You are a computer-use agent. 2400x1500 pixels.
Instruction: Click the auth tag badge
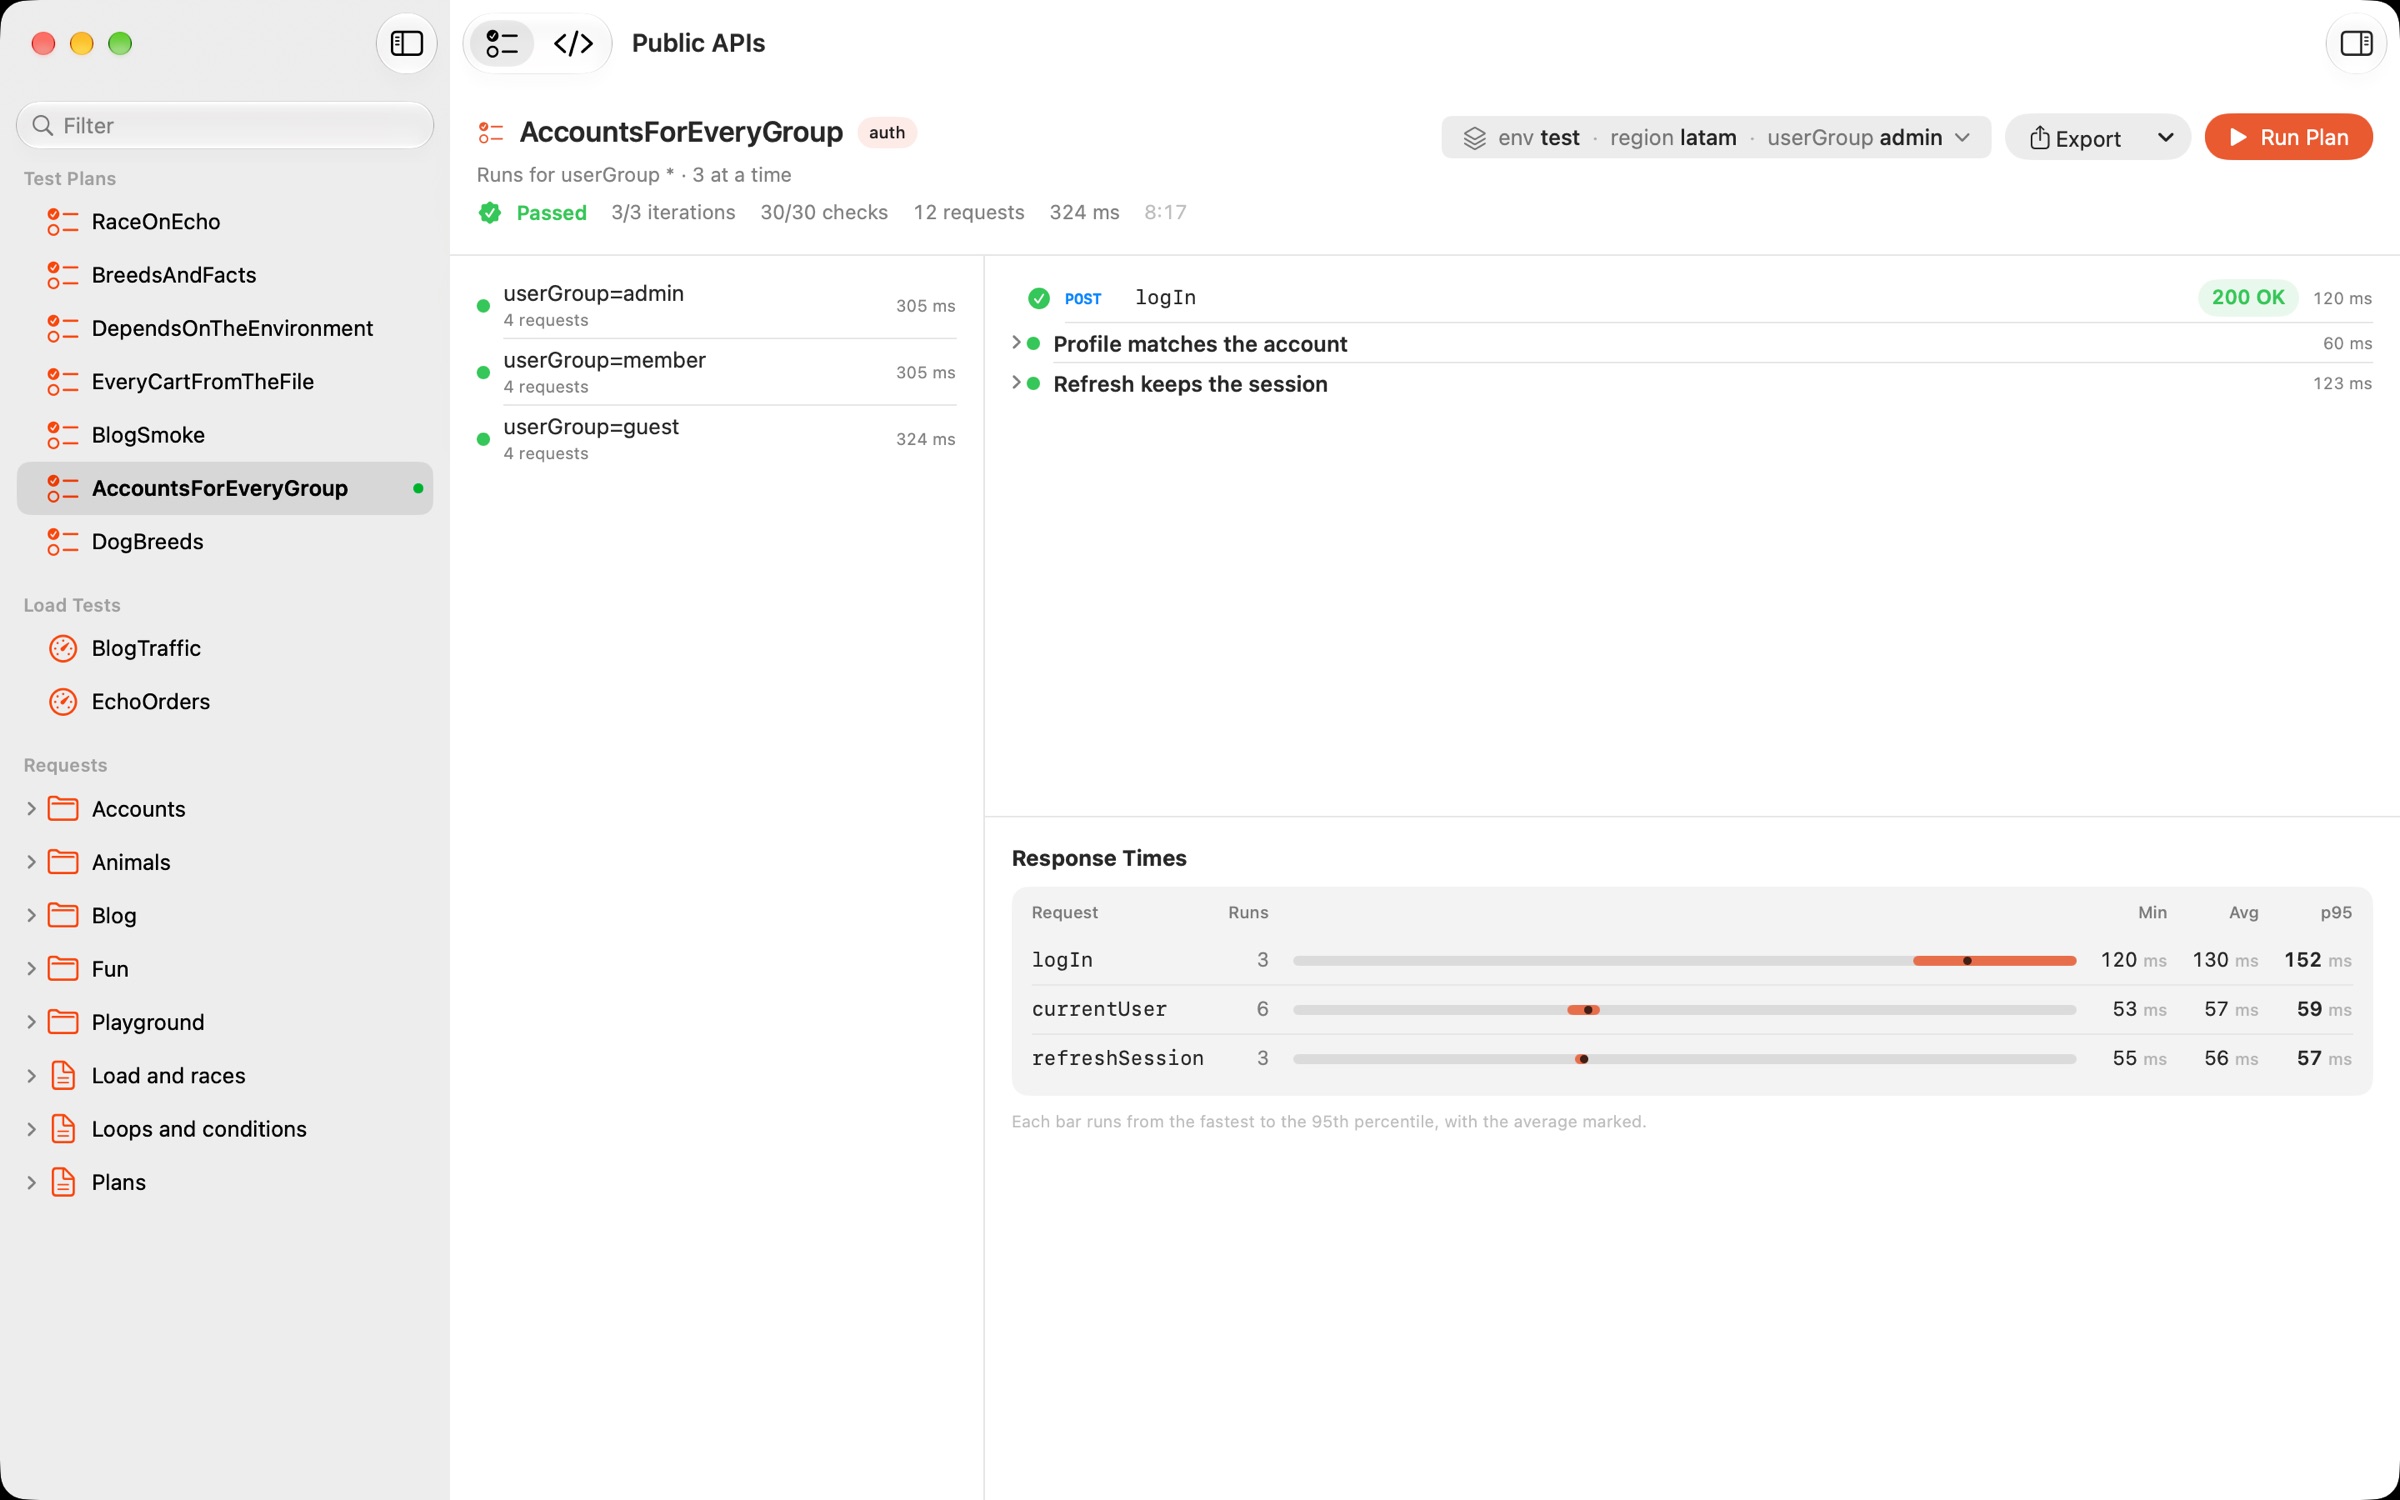[887, 132]
